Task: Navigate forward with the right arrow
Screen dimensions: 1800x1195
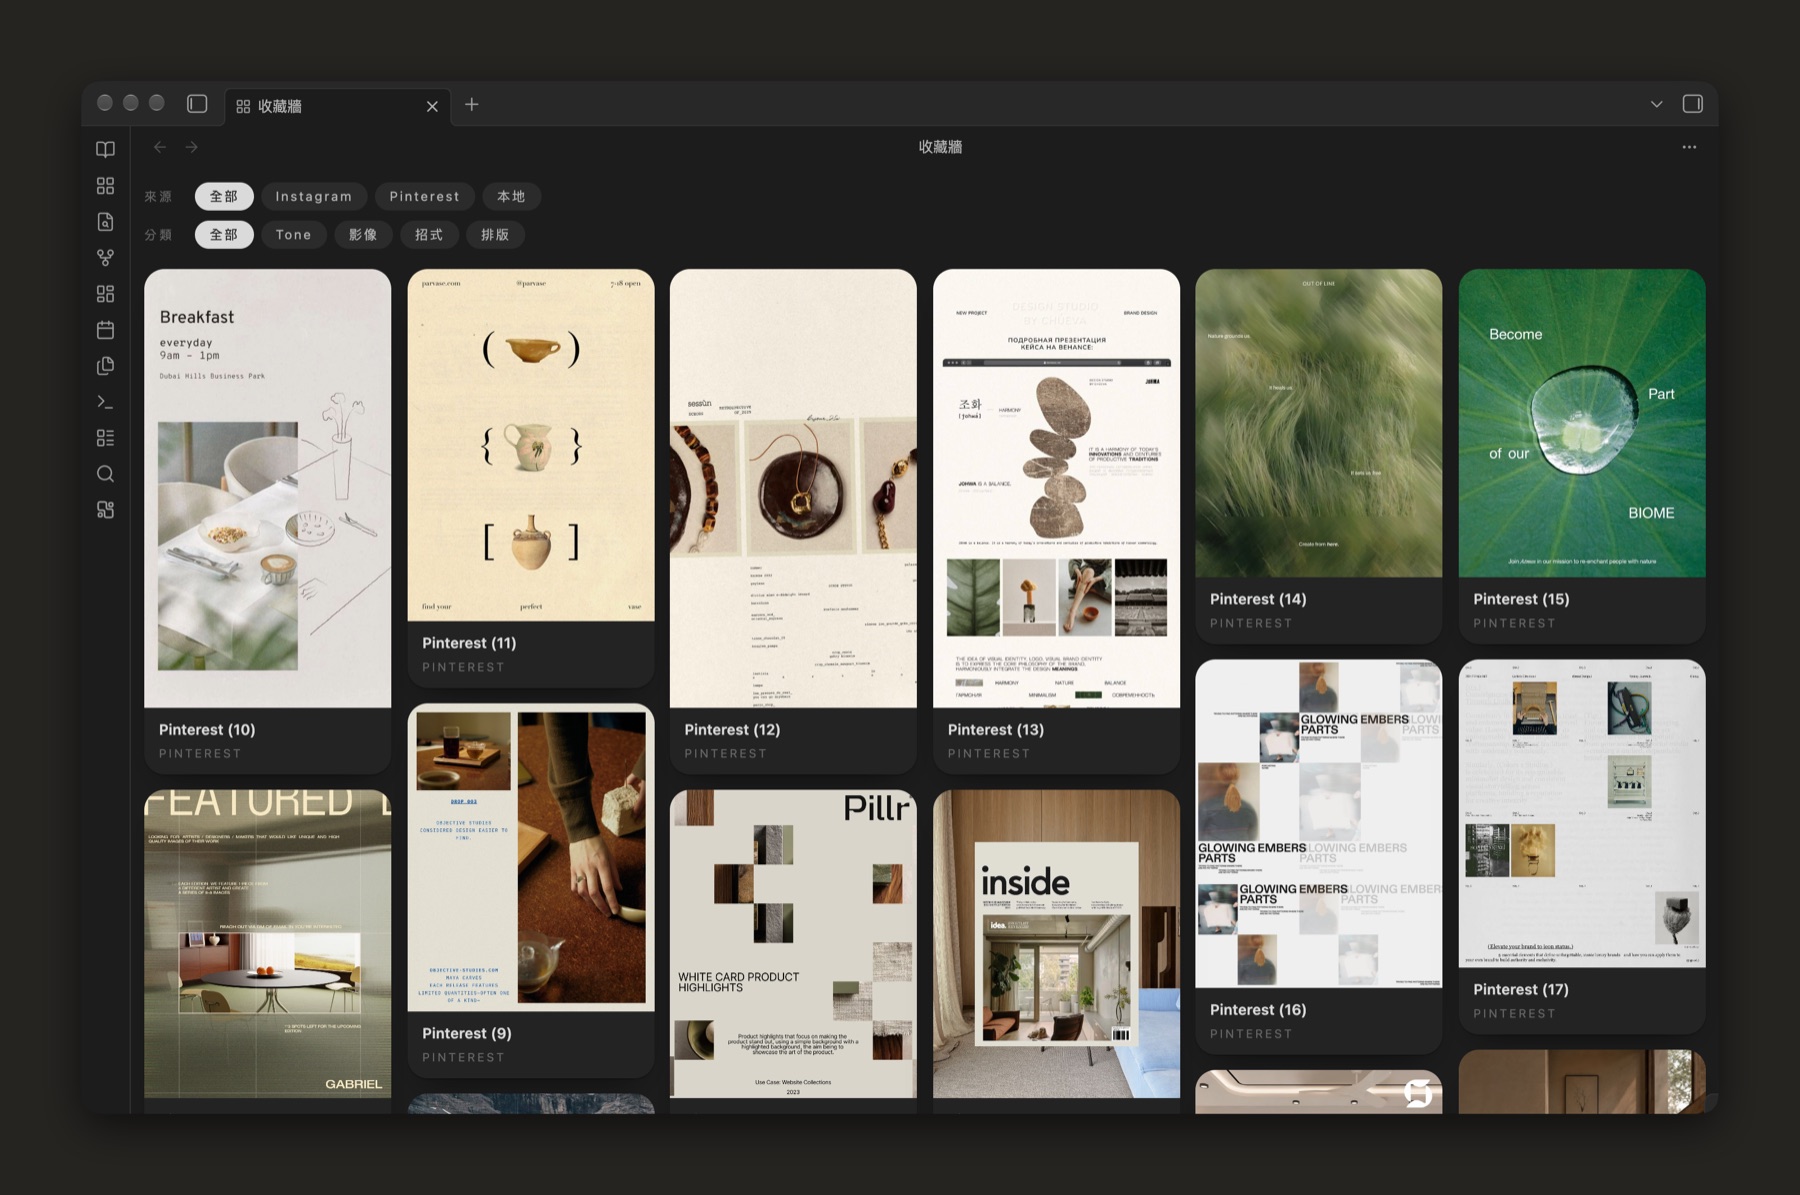Action: [x=192, y=147]
